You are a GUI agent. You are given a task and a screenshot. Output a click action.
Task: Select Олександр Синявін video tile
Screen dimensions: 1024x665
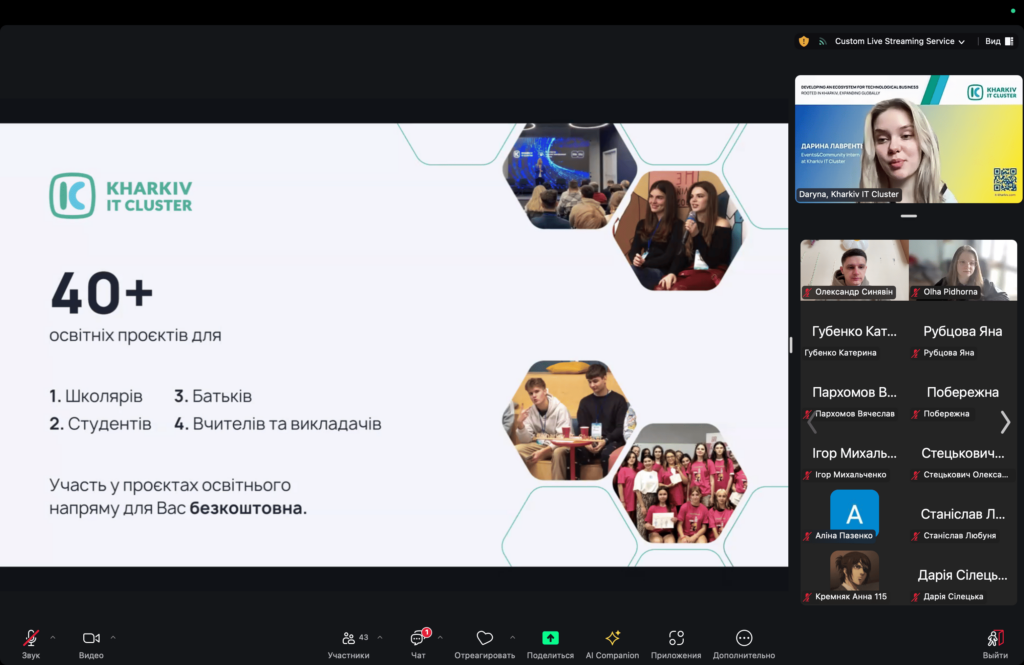854,270
